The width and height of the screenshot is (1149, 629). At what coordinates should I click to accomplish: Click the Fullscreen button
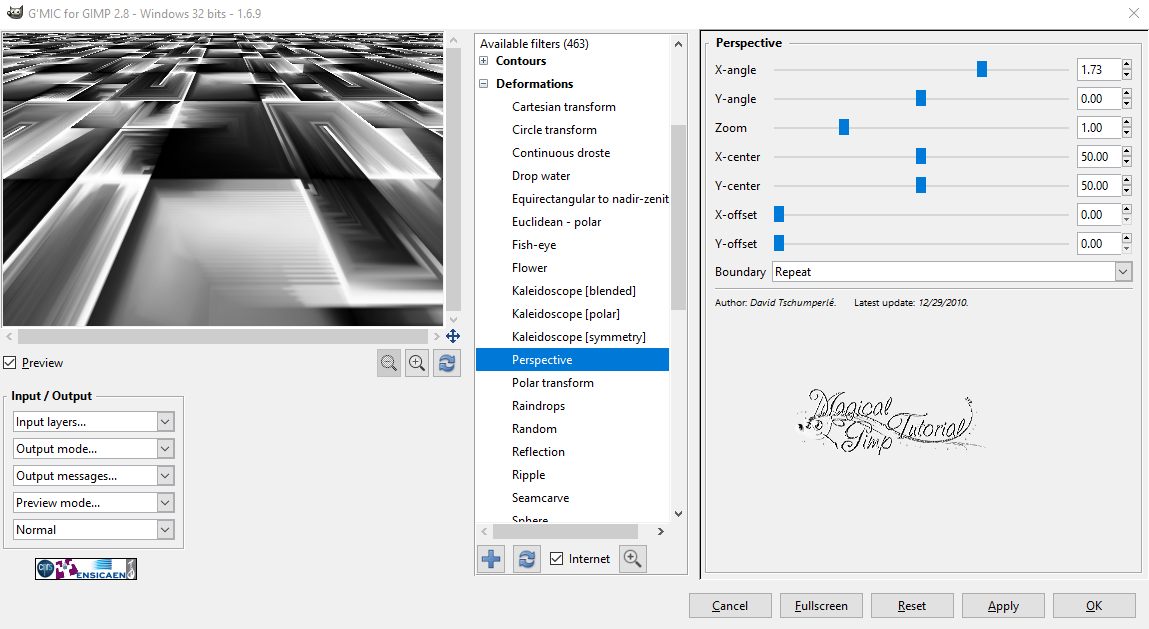coord(821,605)
